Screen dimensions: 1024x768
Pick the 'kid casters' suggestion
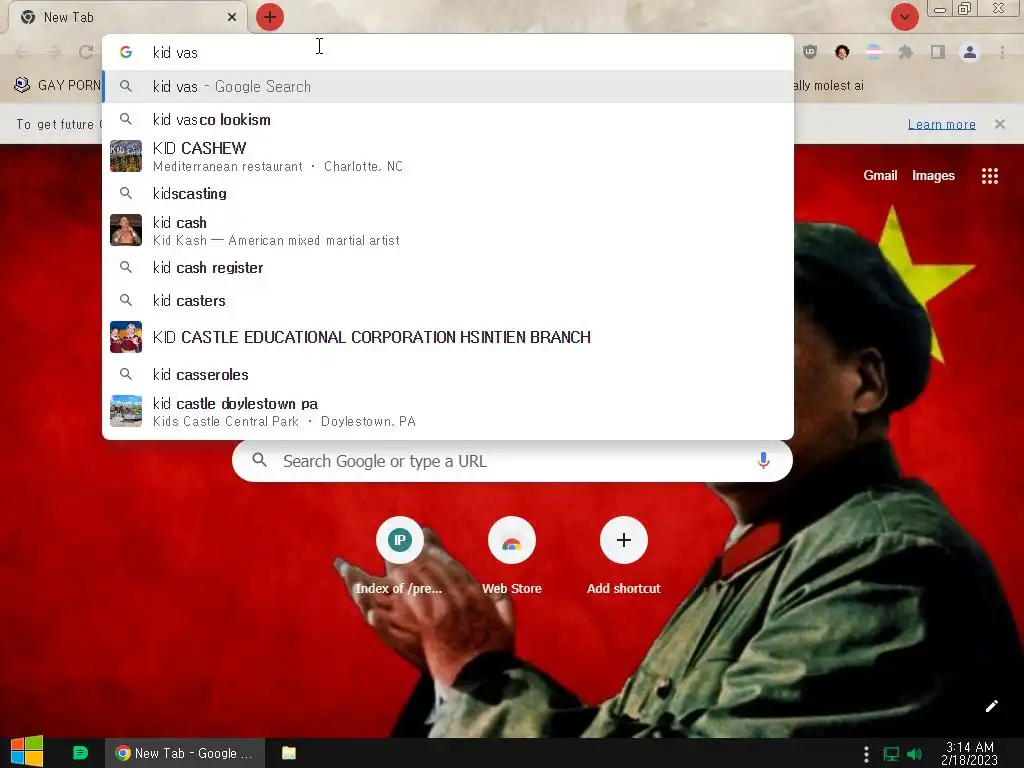point(448,300)
